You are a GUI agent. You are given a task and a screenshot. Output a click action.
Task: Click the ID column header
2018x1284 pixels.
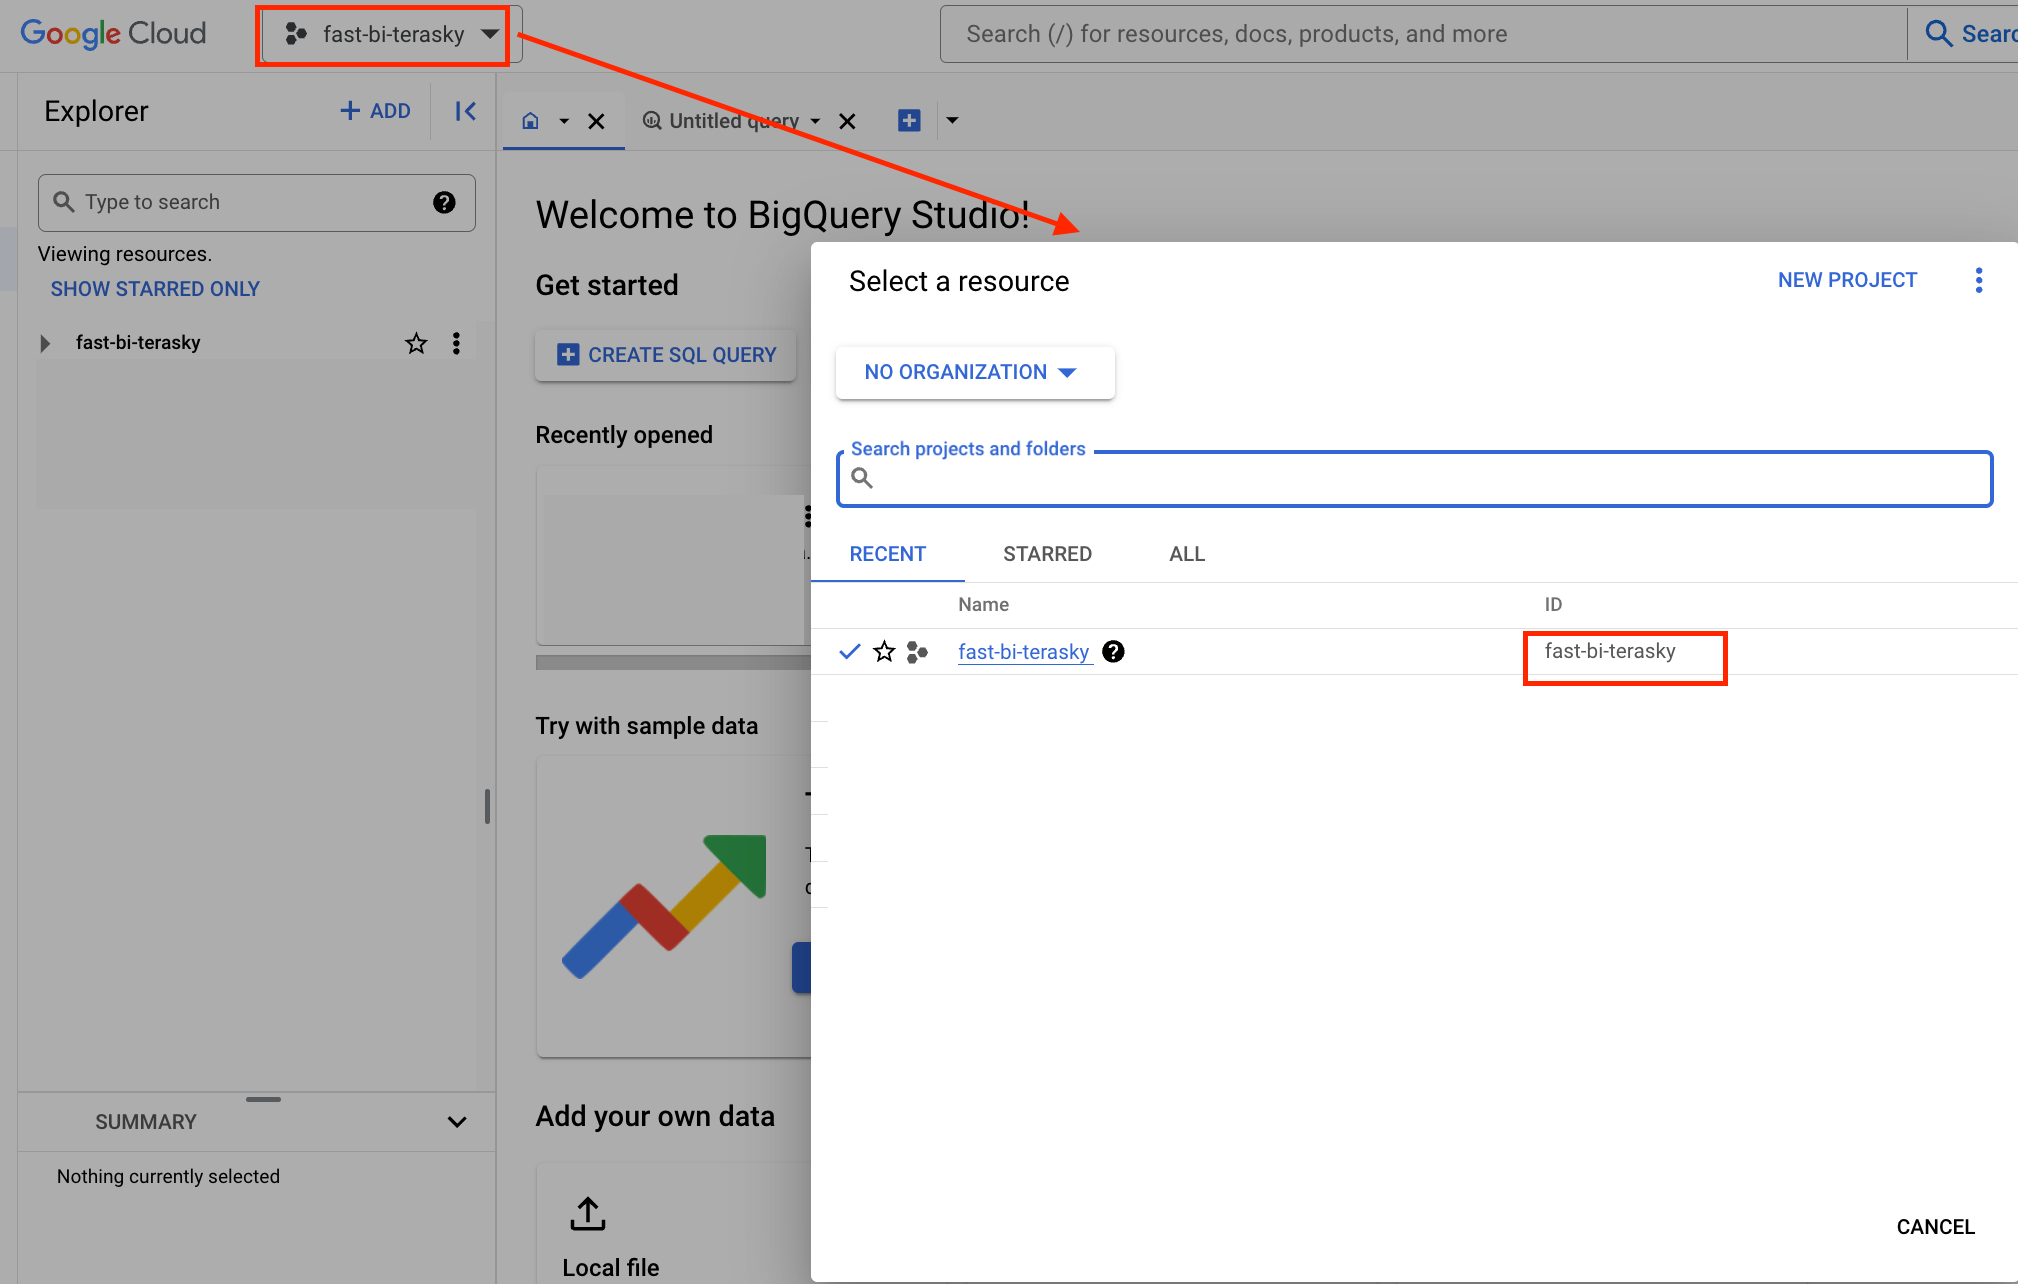point(1553,605)
